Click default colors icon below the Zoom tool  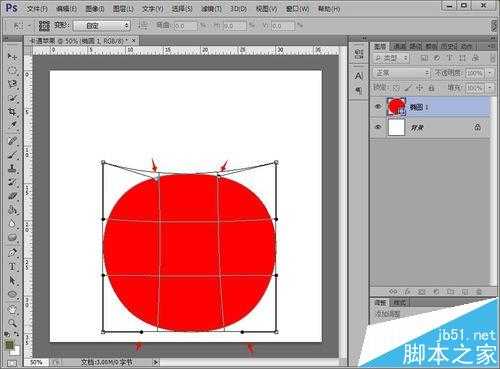pyautogui.click(x=7, y=334)
